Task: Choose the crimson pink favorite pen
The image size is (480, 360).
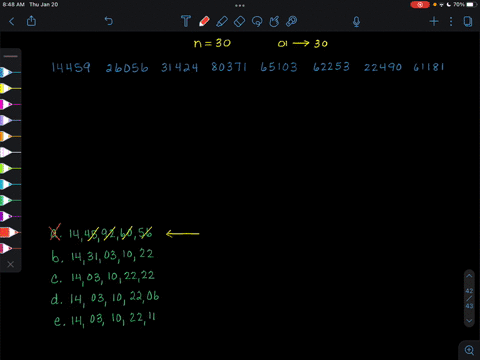Action: click(x=10, y=248)
